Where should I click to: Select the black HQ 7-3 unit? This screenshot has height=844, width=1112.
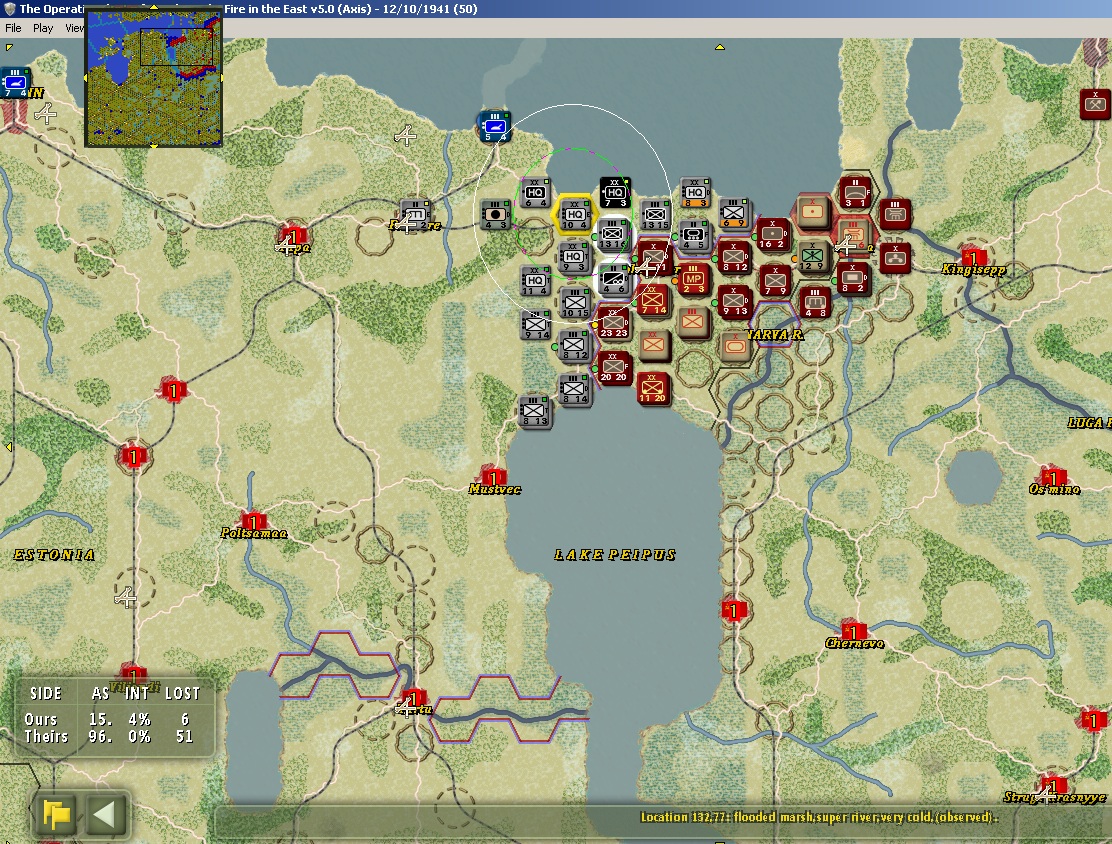(x=615, y=193)
